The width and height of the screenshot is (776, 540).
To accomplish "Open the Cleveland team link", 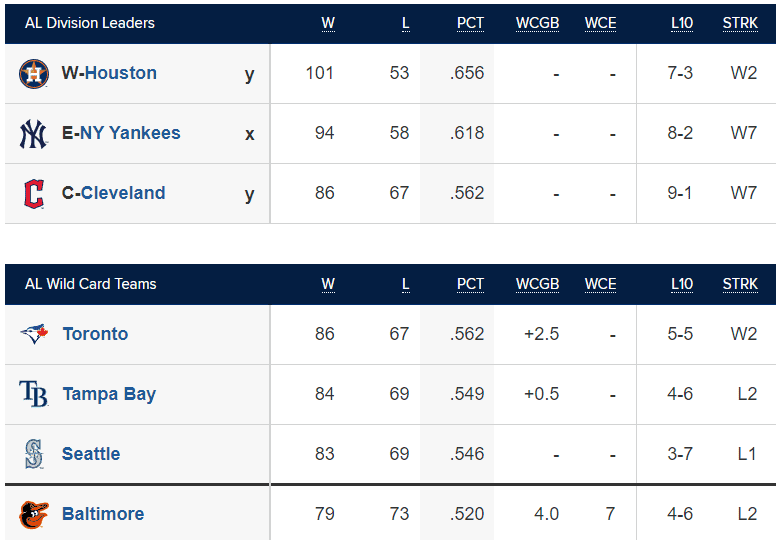I will (123, 193).
